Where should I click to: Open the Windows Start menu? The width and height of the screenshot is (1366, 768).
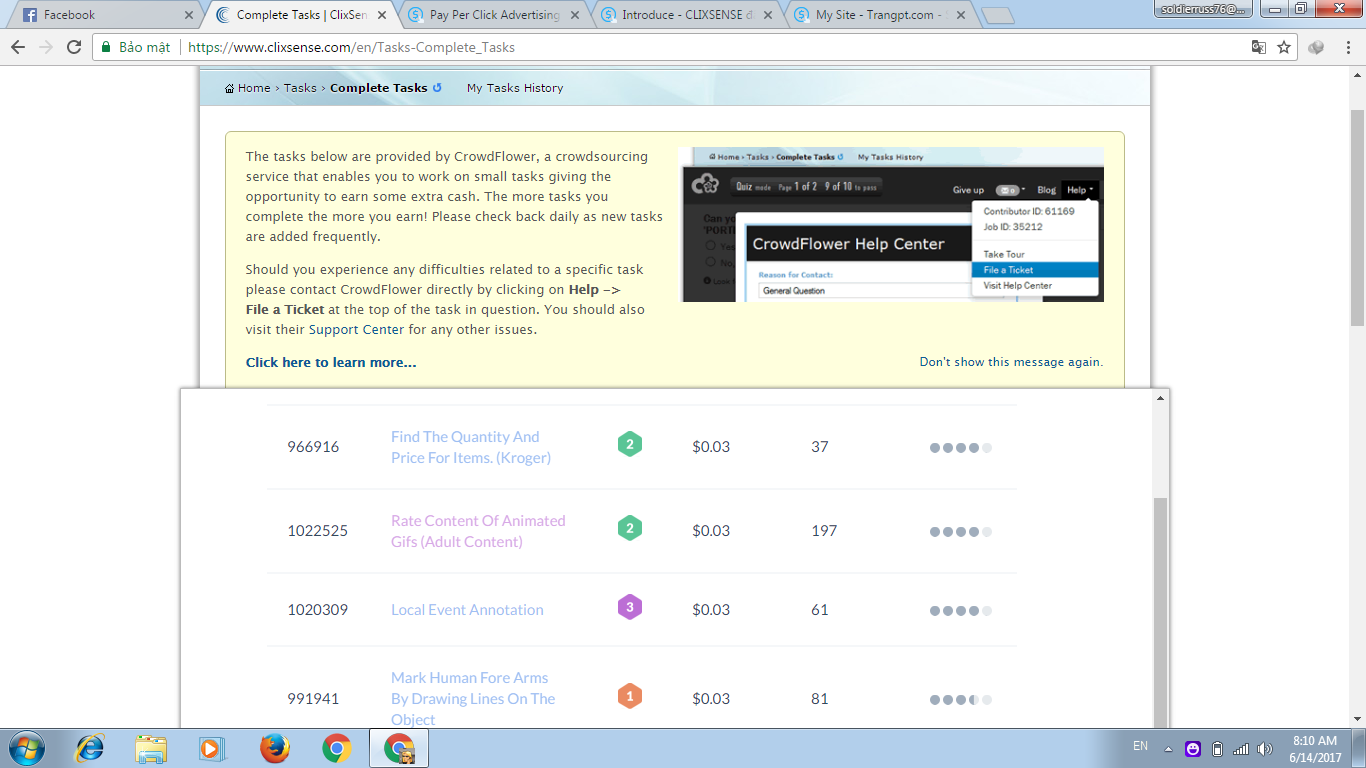(27, 748)
